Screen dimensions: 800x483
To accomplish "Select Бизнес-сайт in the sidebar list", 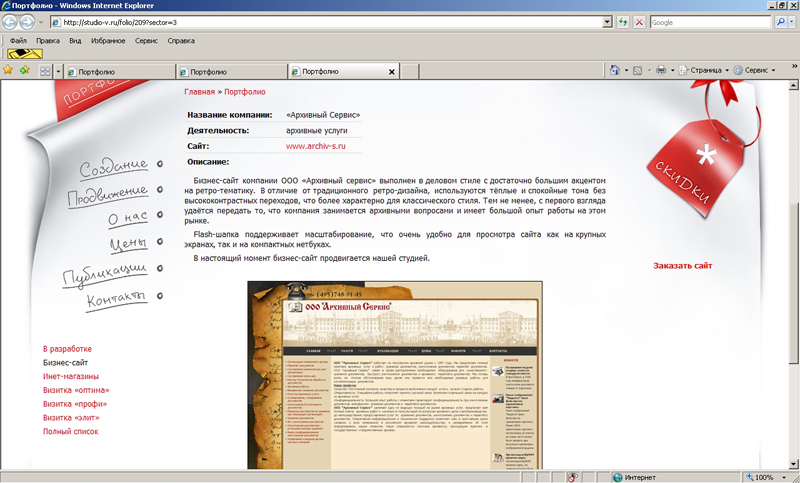I will (65, 363).
